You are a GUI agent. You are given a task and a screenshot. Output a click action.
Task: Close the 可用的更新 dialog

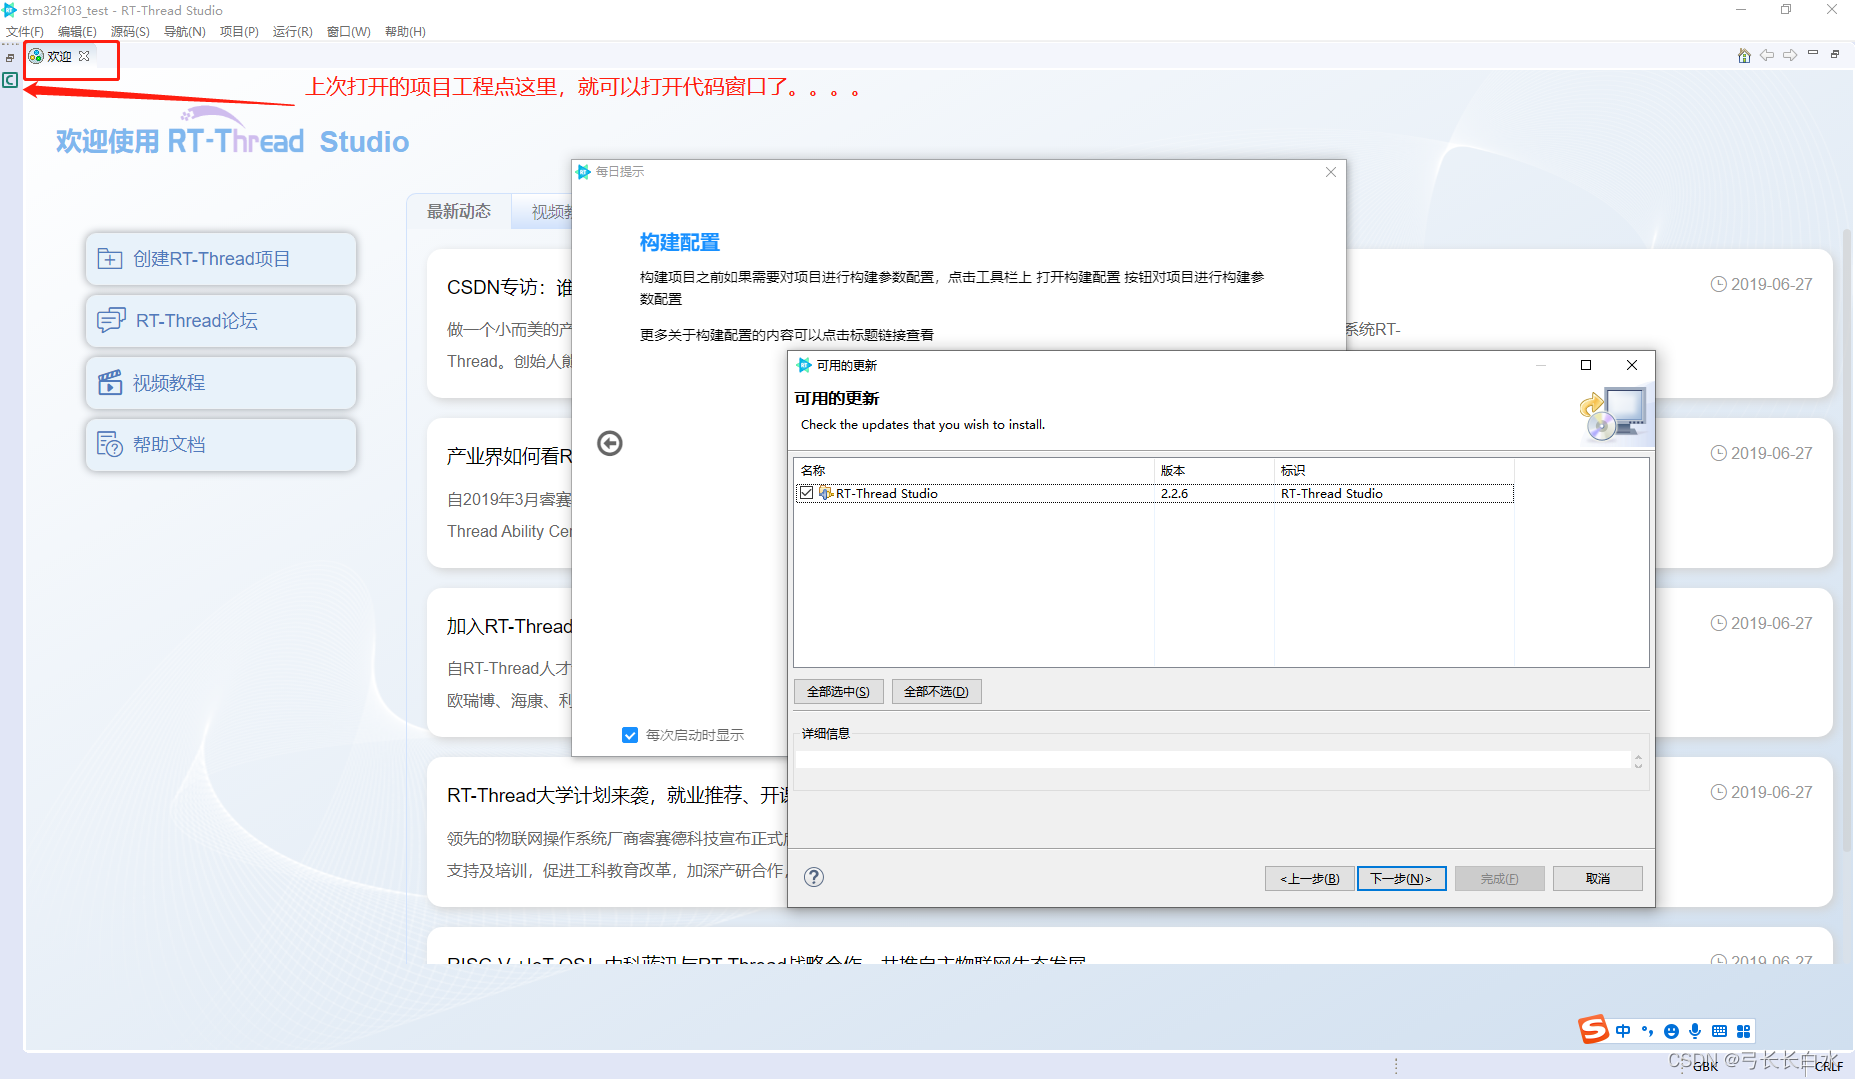coord(1632,365)
